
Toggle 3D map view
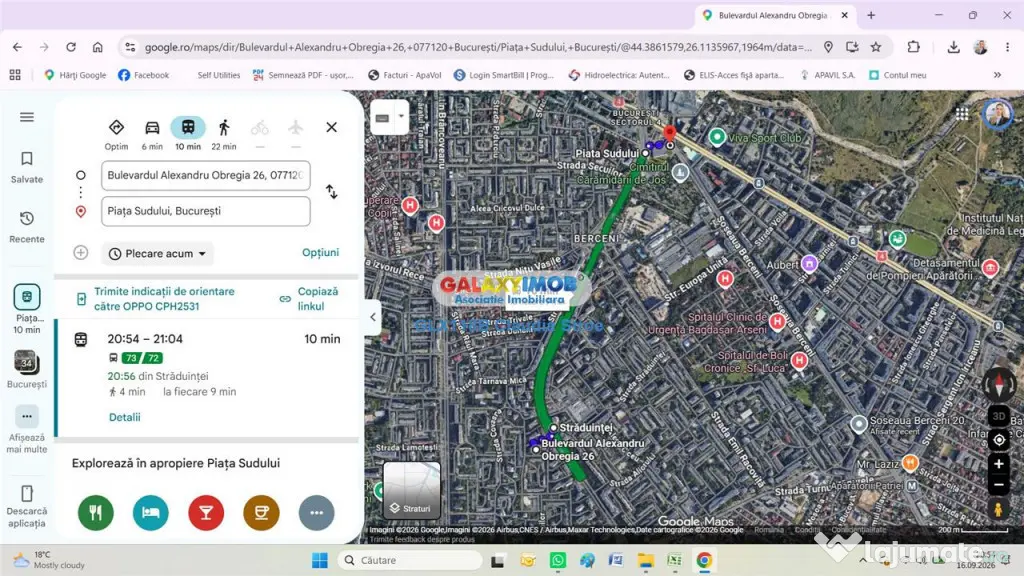999,416
